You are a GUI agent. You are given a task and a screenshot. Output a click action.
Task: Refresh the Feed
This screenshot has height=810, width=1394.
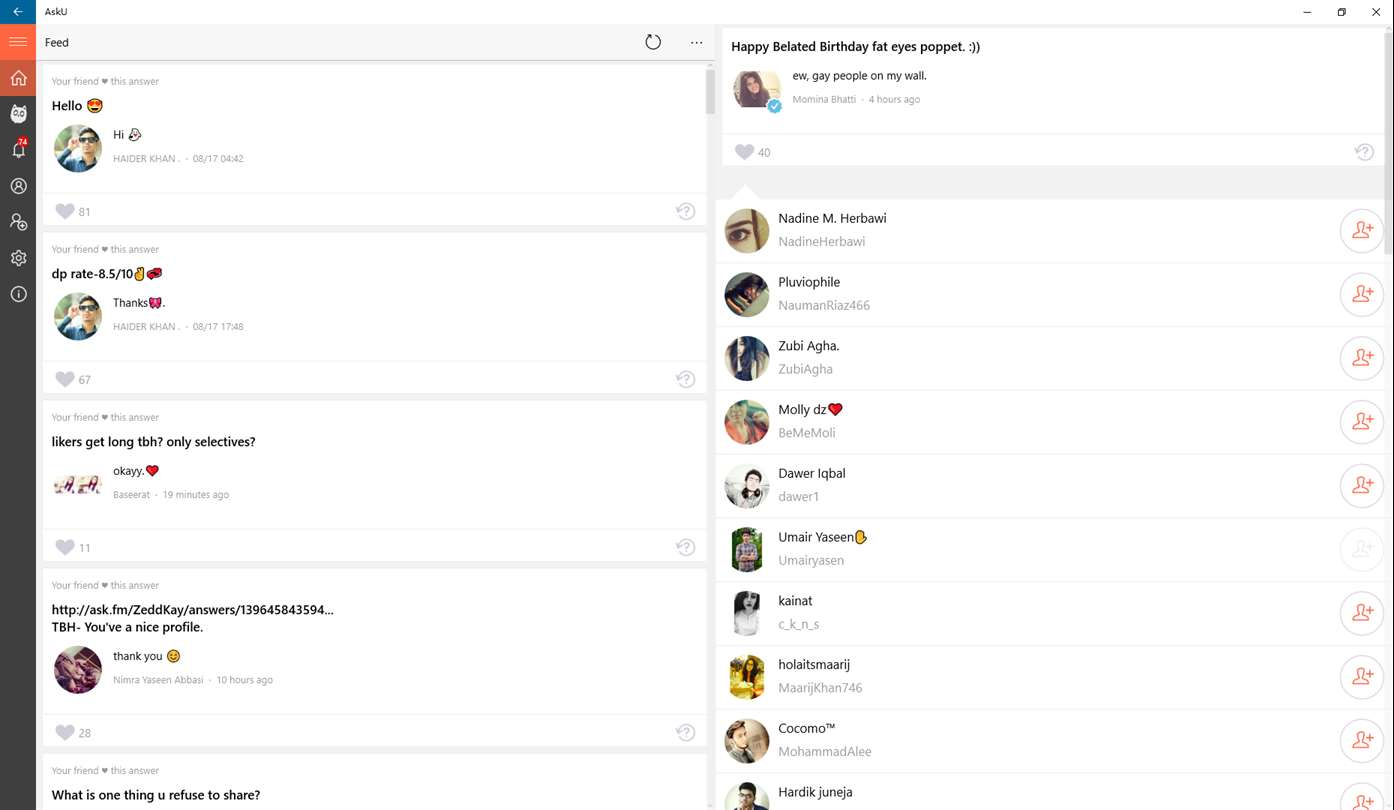tap(653, 42)
